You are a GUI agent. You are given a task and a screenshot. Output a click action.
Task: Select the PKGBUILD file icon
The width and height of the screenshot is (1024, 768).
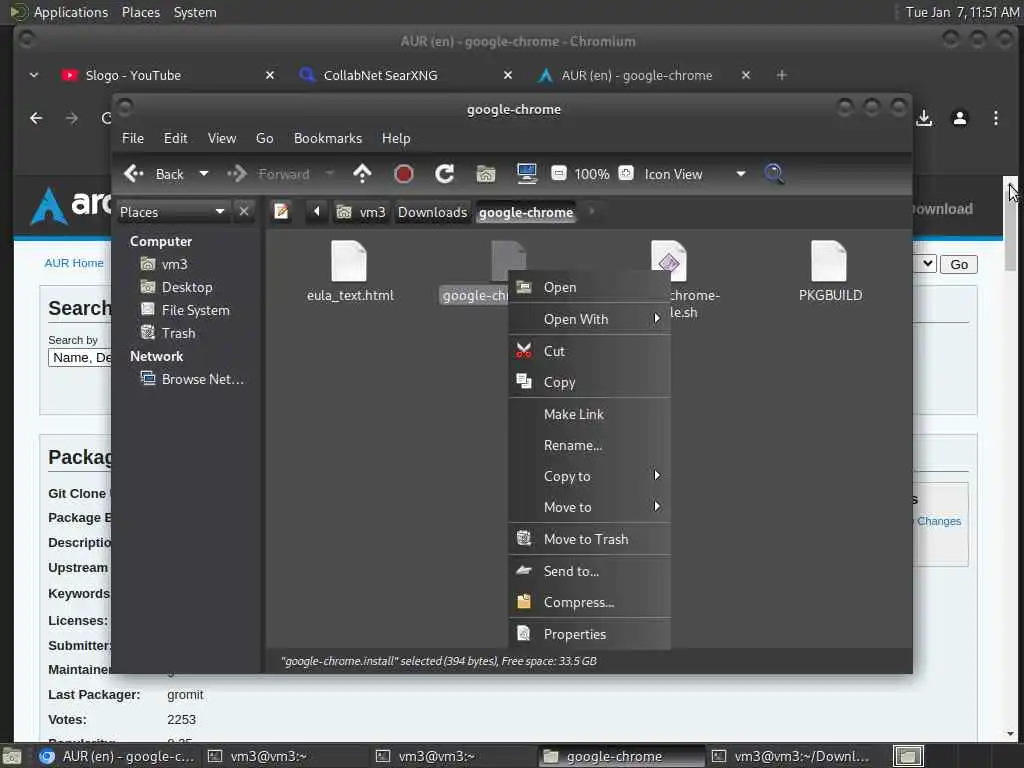click(x=829, y=261)
